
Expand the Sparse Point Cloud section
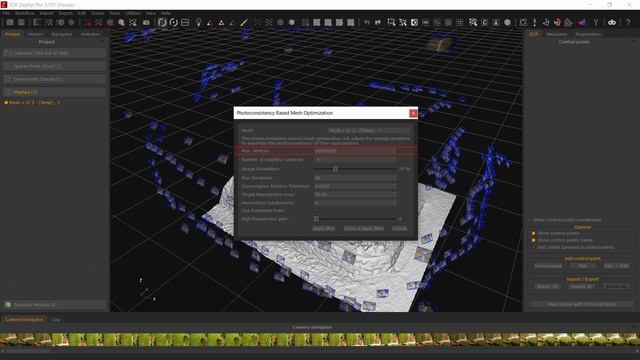tap(54, 66)
